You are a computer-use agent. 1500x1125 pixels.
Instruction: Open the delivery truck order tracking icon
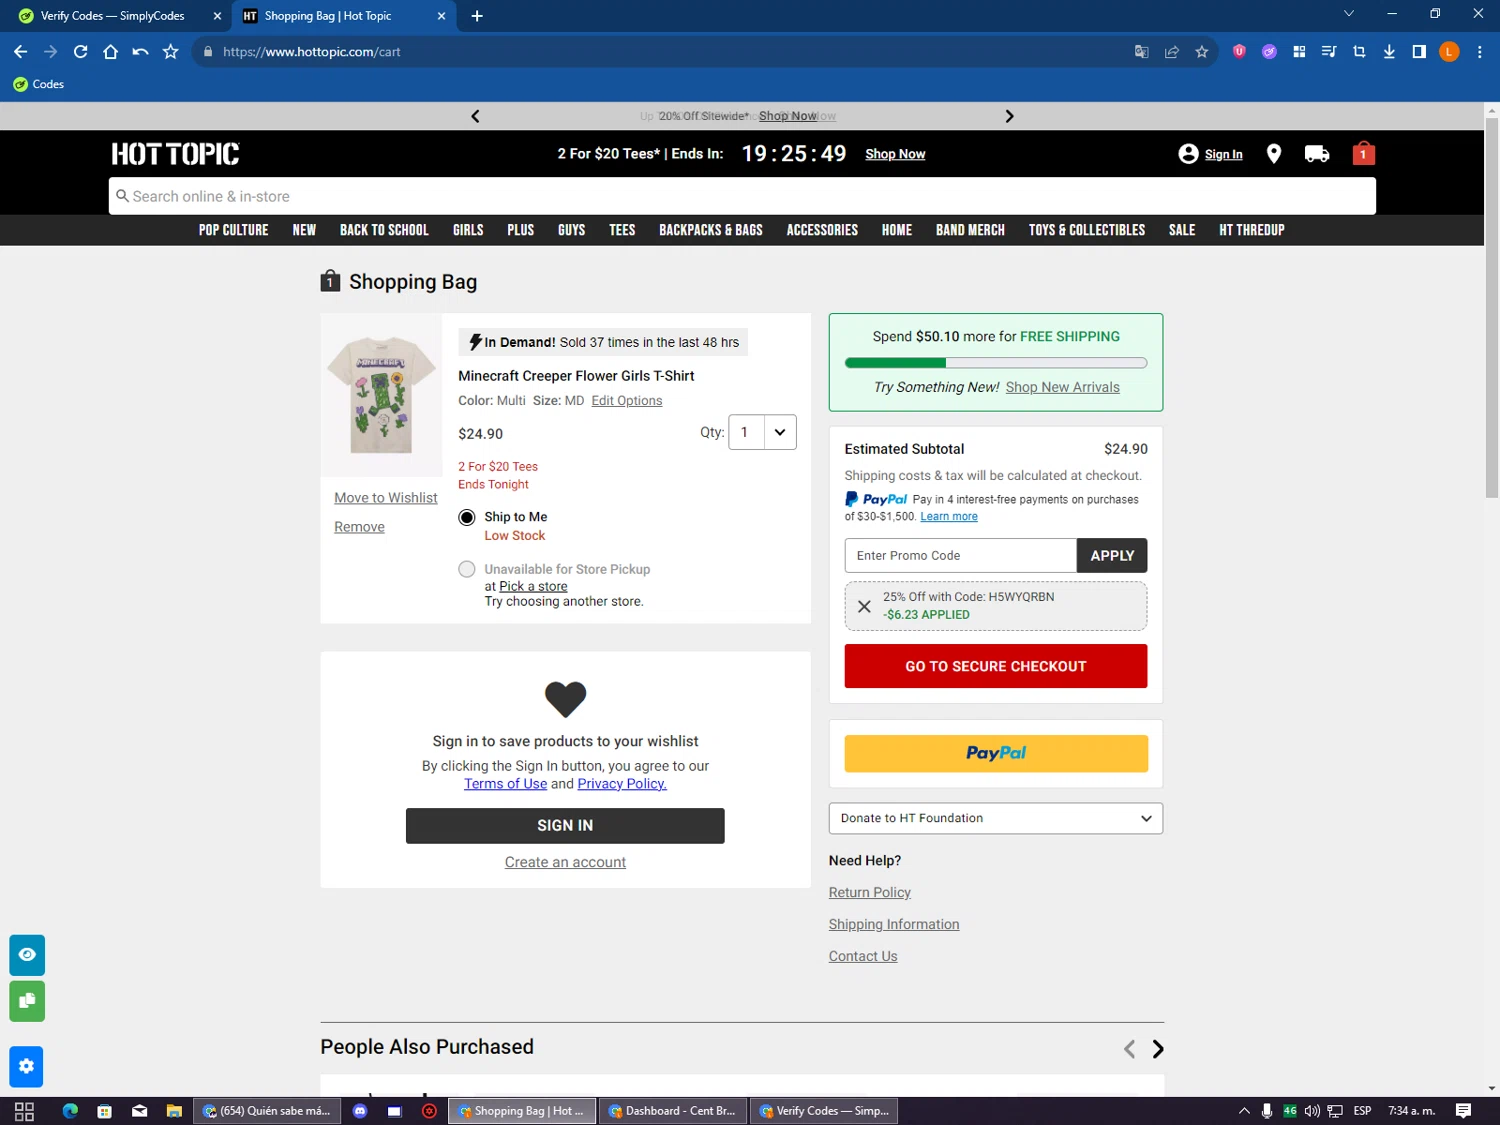click(1317, 154)
